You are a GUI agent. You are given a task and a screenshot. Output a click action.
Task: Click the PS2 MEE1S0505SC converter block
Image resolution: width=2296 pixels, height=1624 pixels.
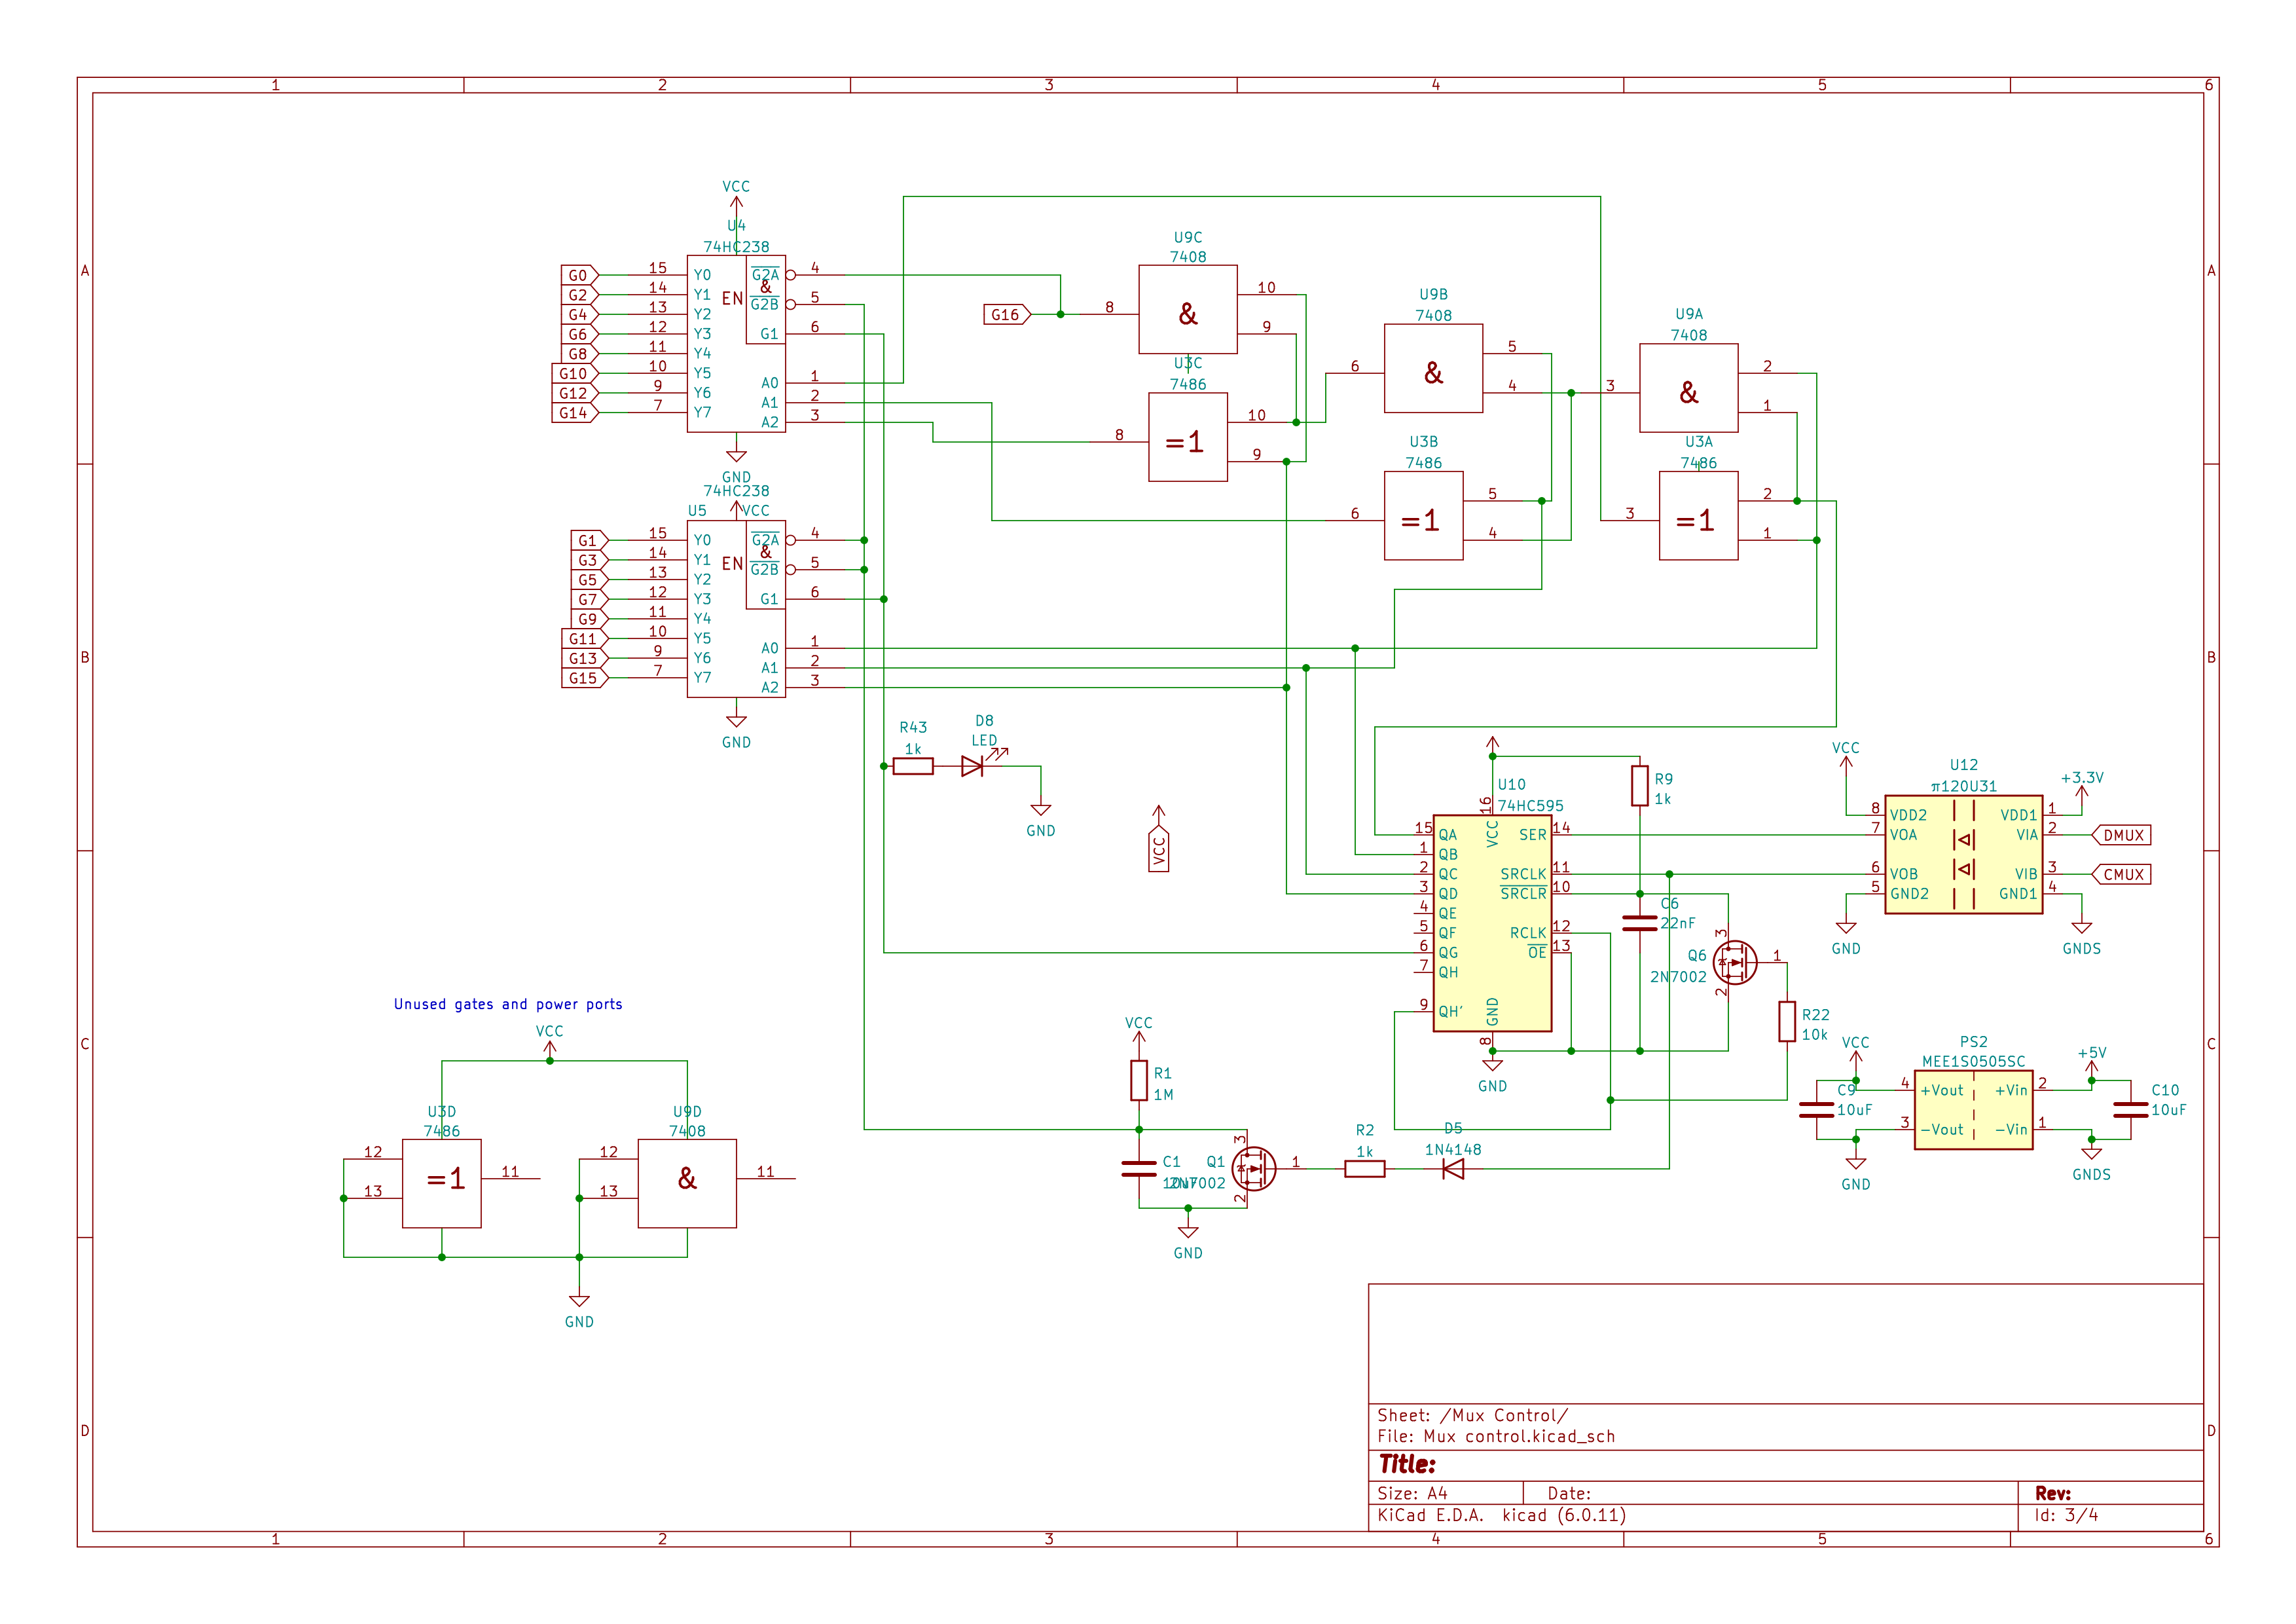point(1973,1110)
